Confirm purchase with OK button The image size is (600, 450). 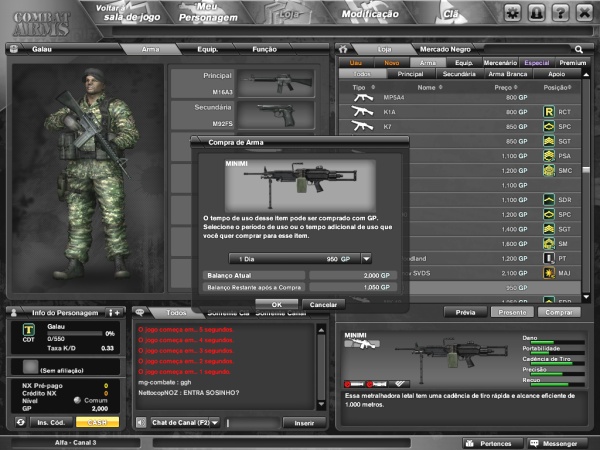point(277,305)
